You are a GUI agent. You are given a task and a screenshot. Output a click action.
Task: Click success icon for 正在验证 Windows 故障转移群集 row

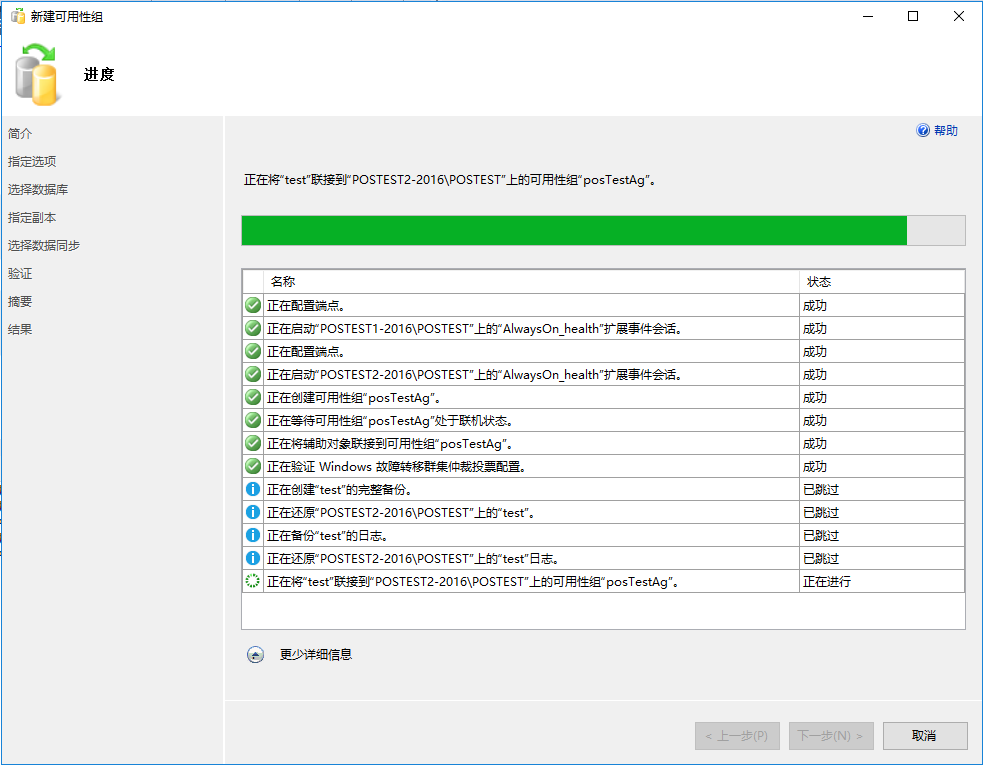(x=253, y=467)
